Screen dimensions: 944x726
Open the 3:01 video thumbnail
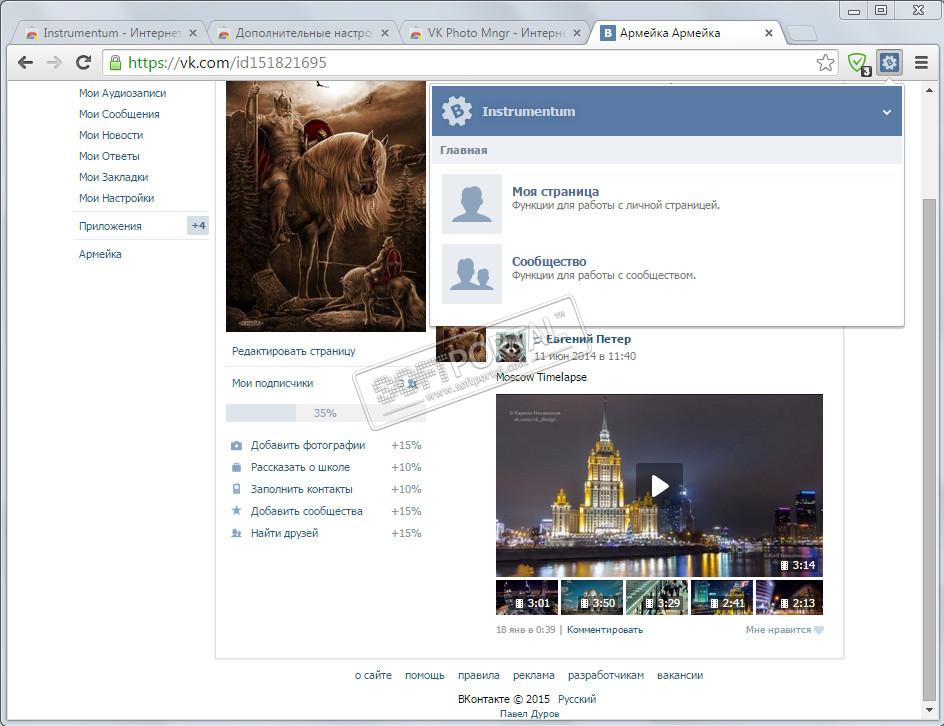point(527,597)
